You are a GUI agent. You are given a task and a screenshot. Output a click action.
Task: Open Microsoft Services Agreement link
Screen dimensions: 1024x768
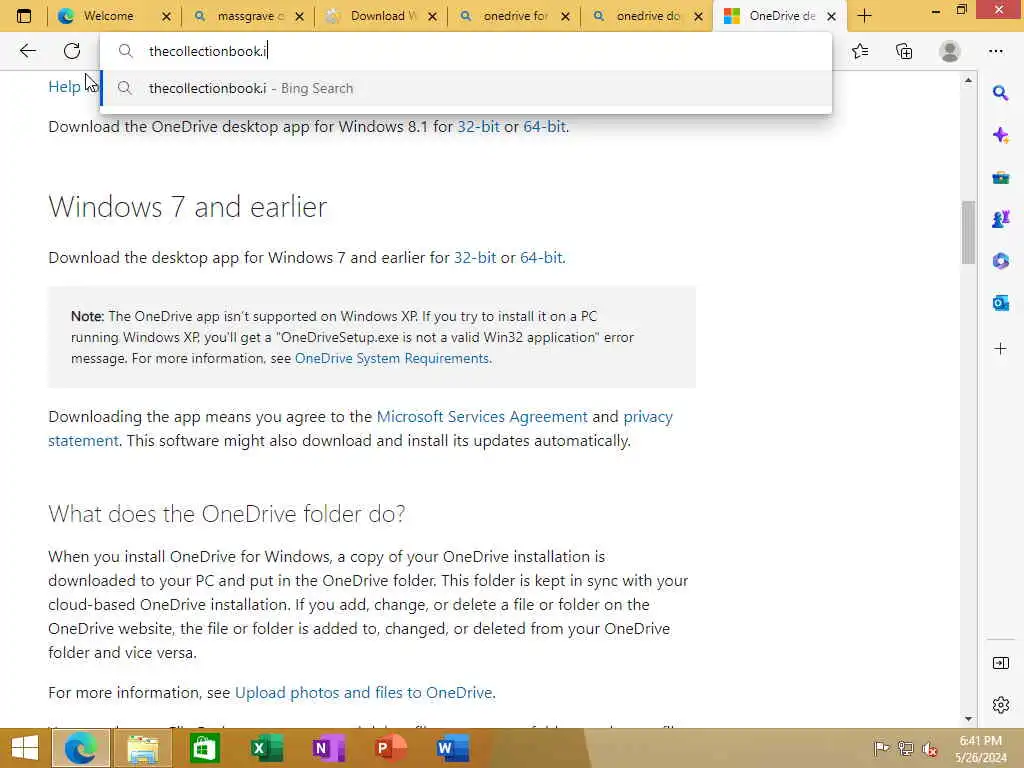coord(482,417)
